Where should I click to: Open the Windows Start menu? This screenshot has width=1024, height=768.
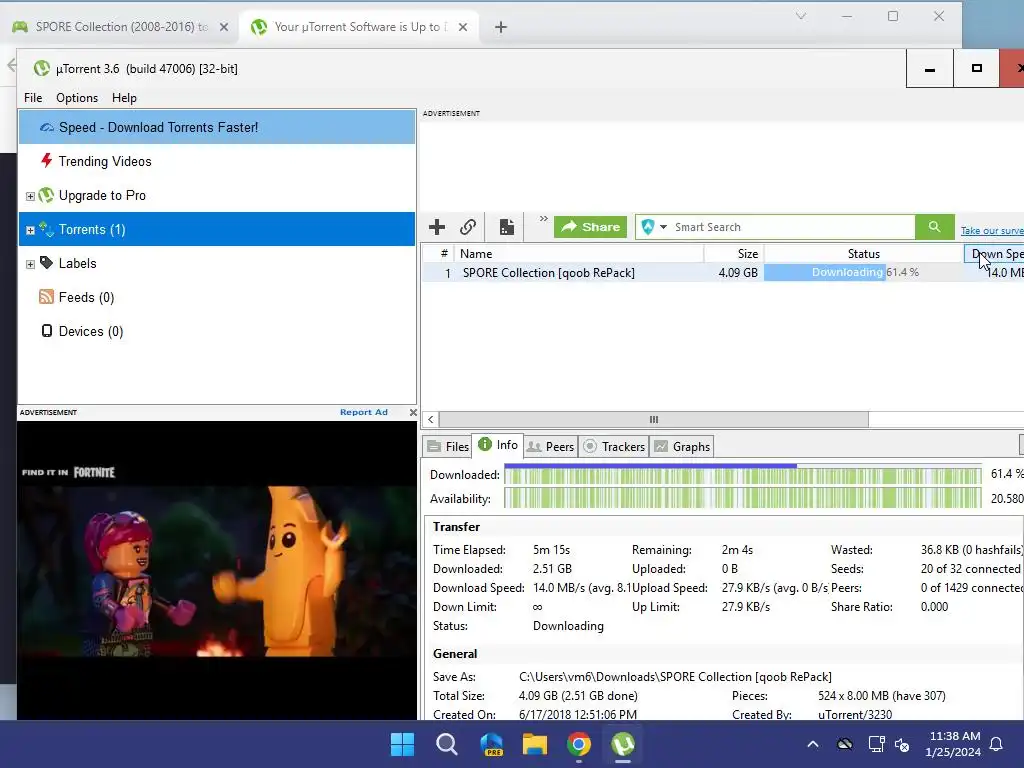(x=402, y=744)
